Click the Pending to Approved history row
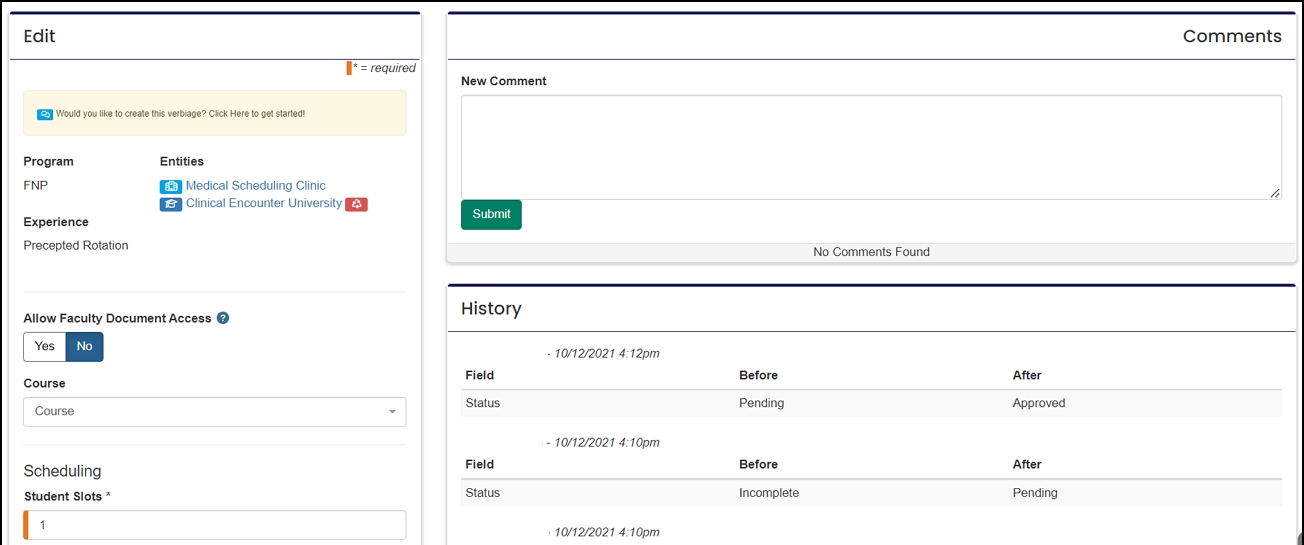Image resolution: width=1304 pixels, height=545 pixels. tap(870, 403)
